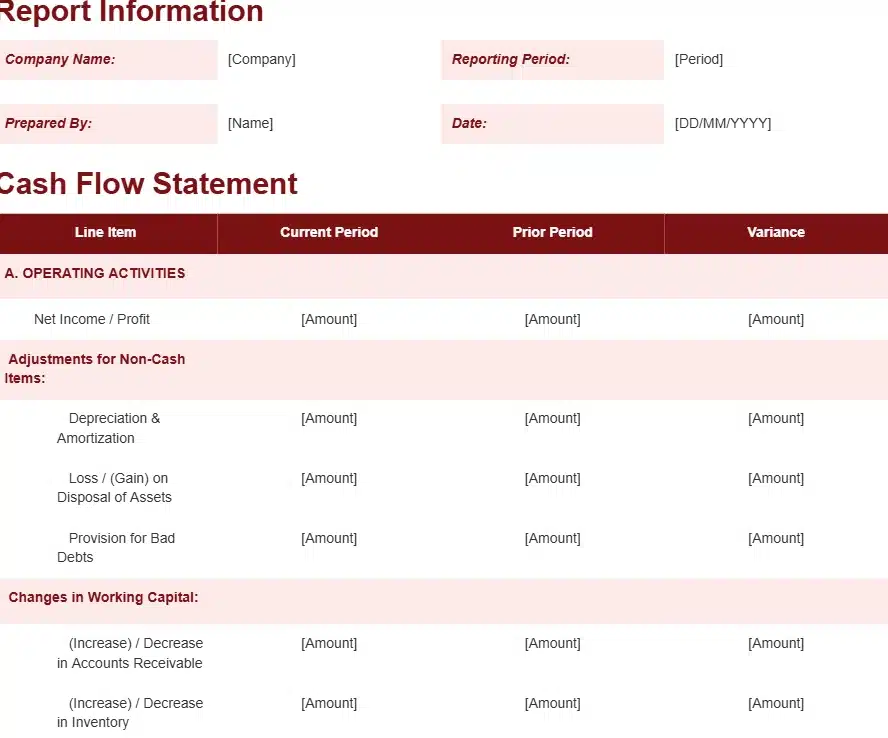
Task: Select the [Name] prepared-by placeholder
Action: [250, 123]
